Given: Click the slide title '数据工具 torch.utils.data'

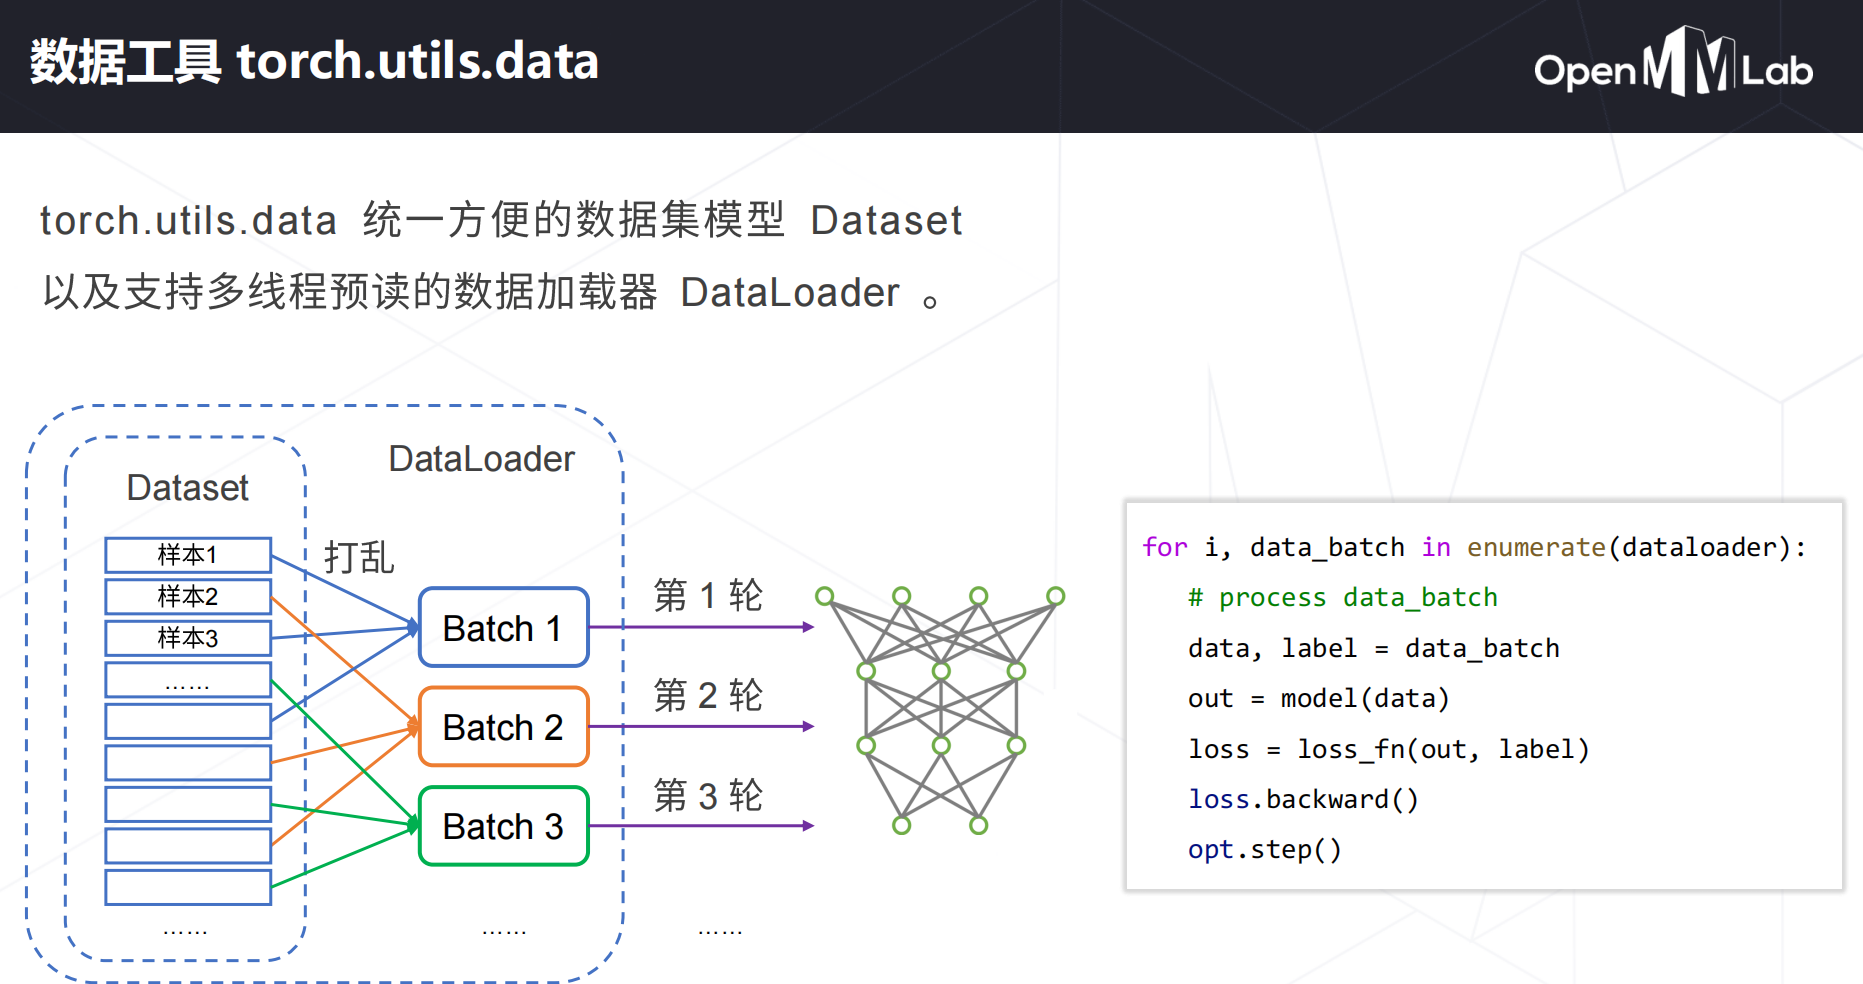Looking at the screenshot, I should 314,62.
